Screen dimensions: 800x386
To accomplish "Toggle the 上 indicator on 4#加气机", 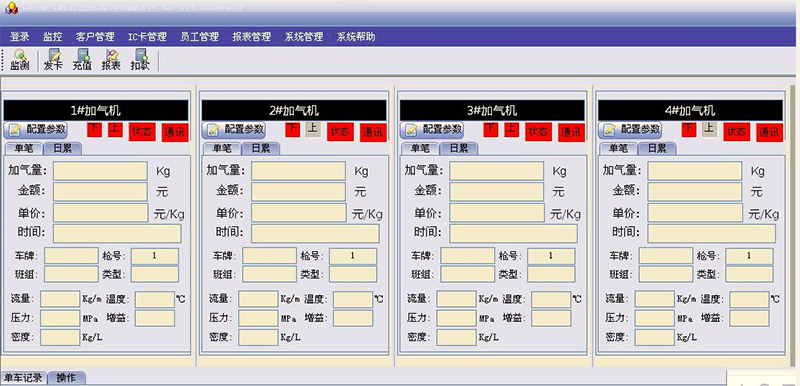I will click(709, 129).
